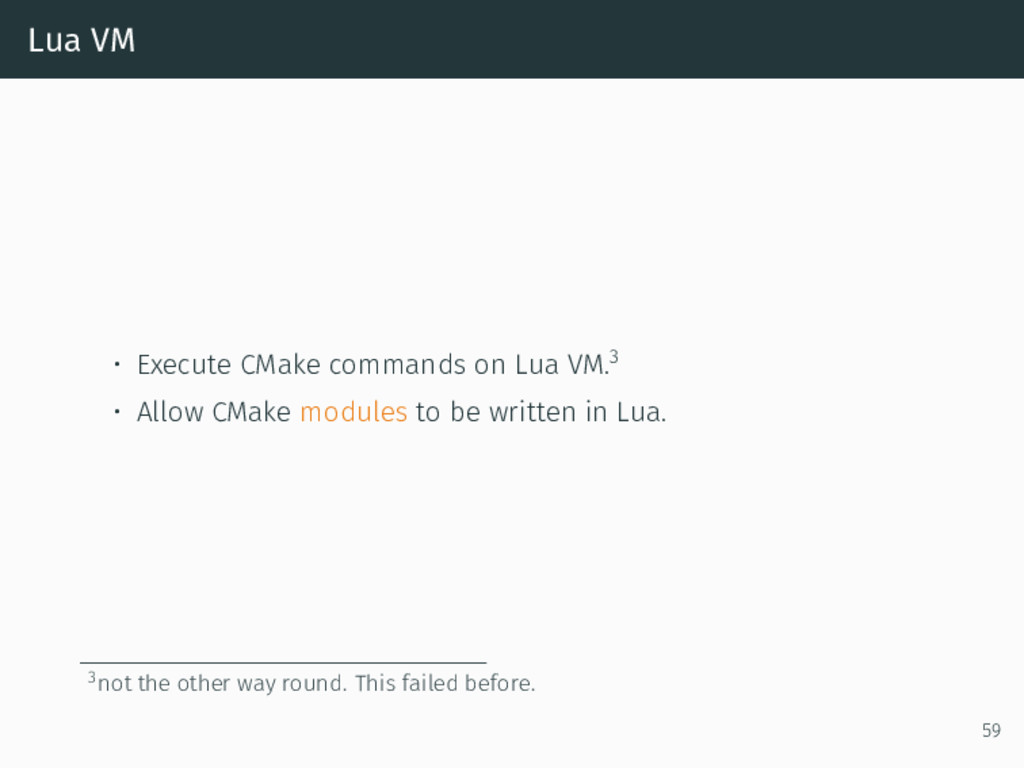This screenshot has height=768, width=1024.
Task: Click the words 'to be' in second bullet
Action: coord(448,412)
